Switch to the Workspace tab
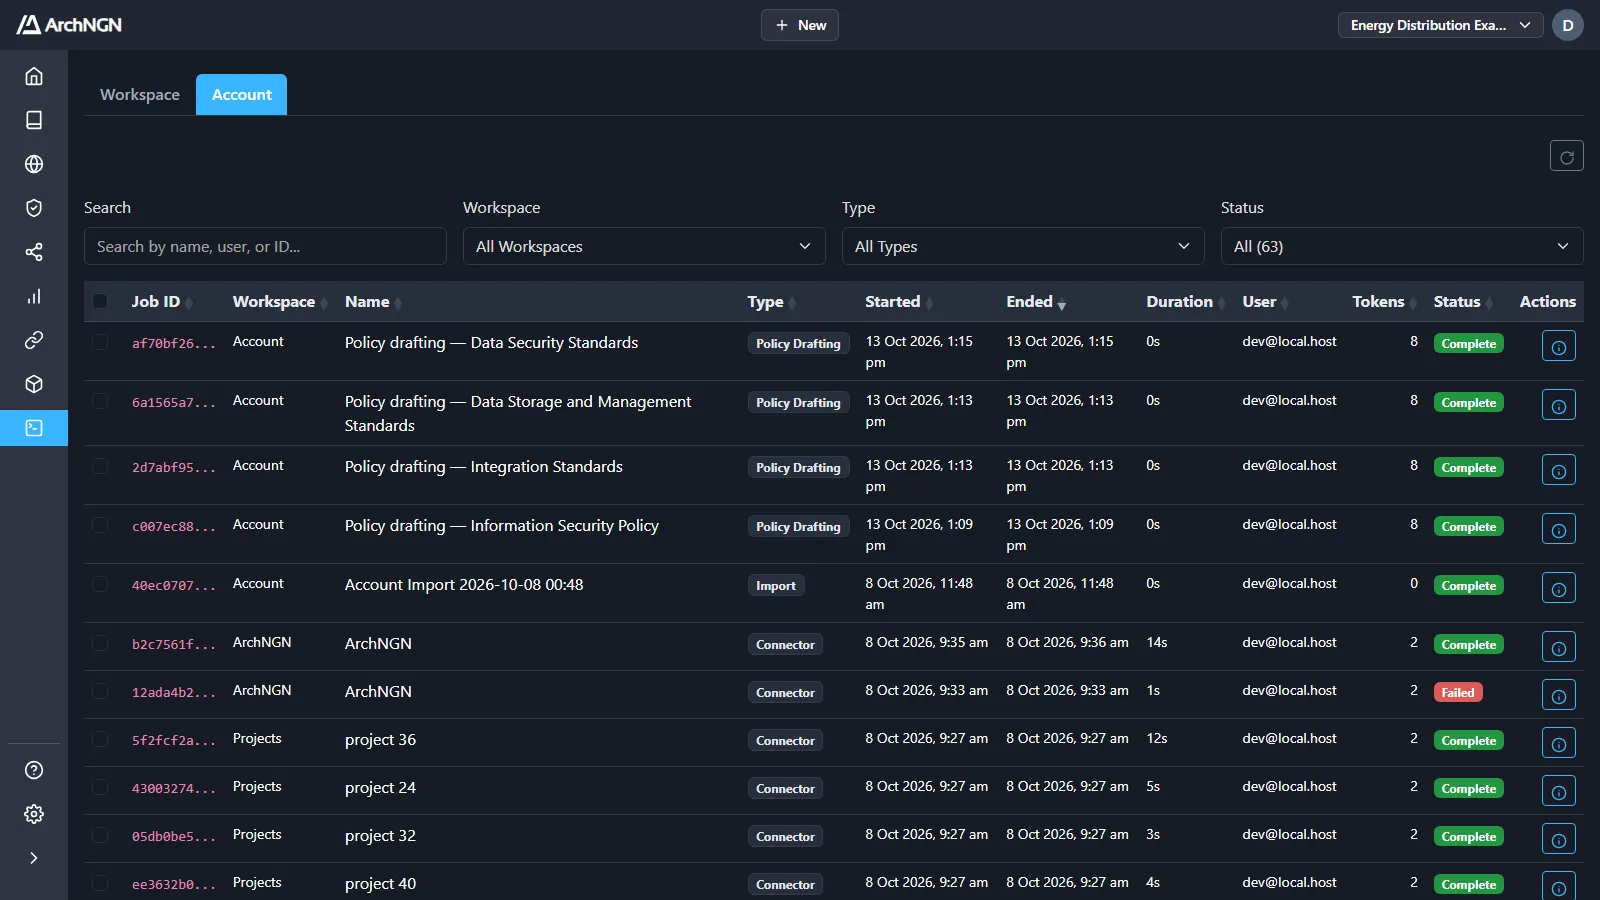Image resolution: width=1600 pixels, height=900 pixels. tap(140, 94)
